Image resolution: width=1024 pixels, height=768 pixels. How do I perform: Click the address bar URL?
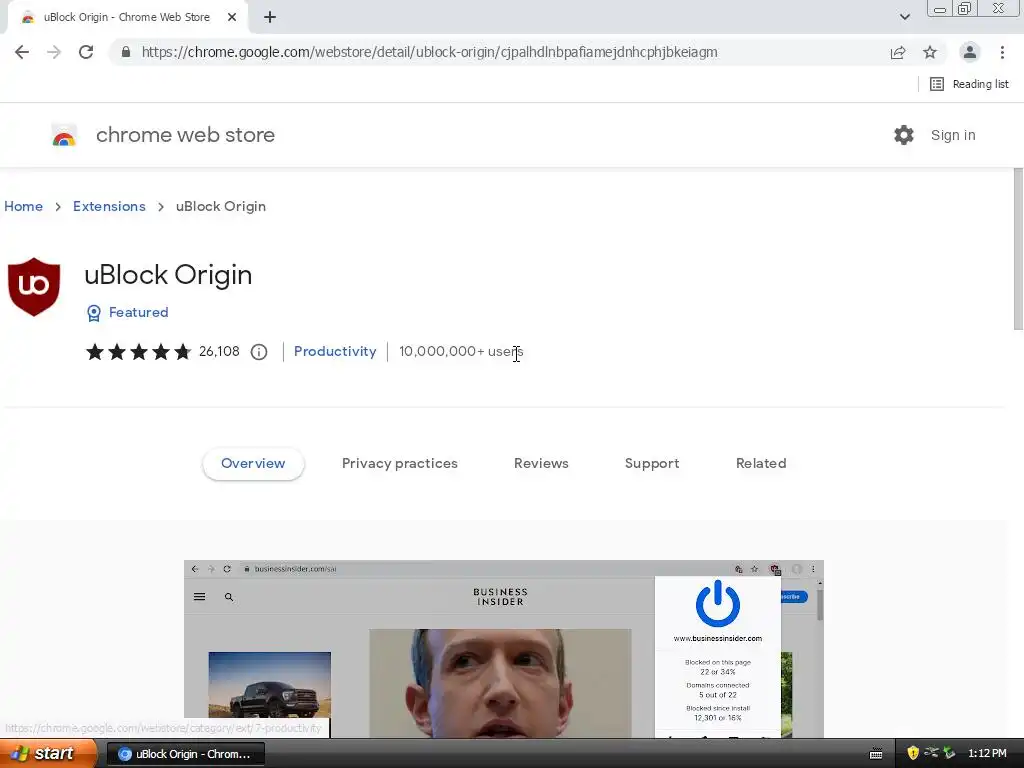(429, 52)
